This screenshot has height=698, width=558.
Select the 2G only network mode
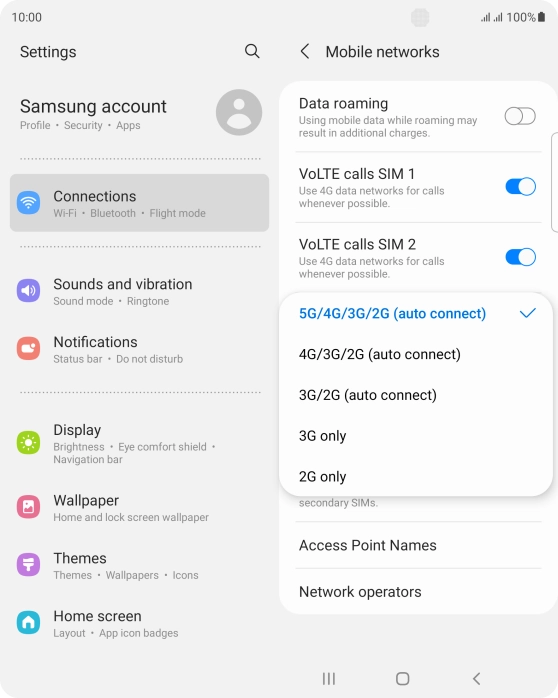click(x=416, y=476)
